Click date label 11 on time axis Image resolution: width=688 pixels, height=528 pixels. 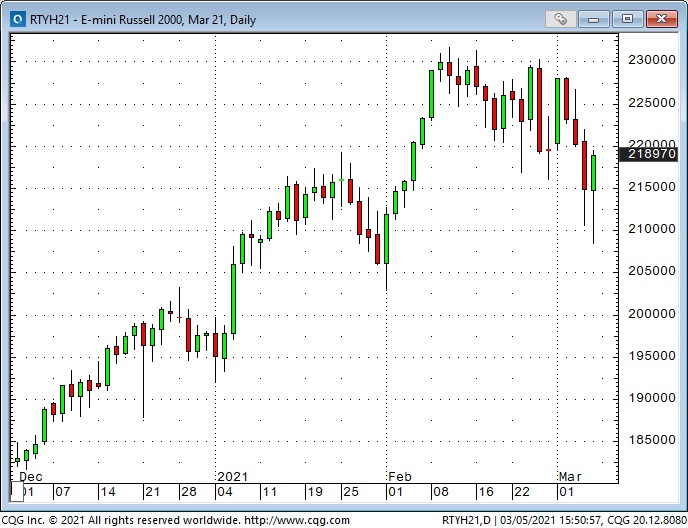tap(269, 492)
